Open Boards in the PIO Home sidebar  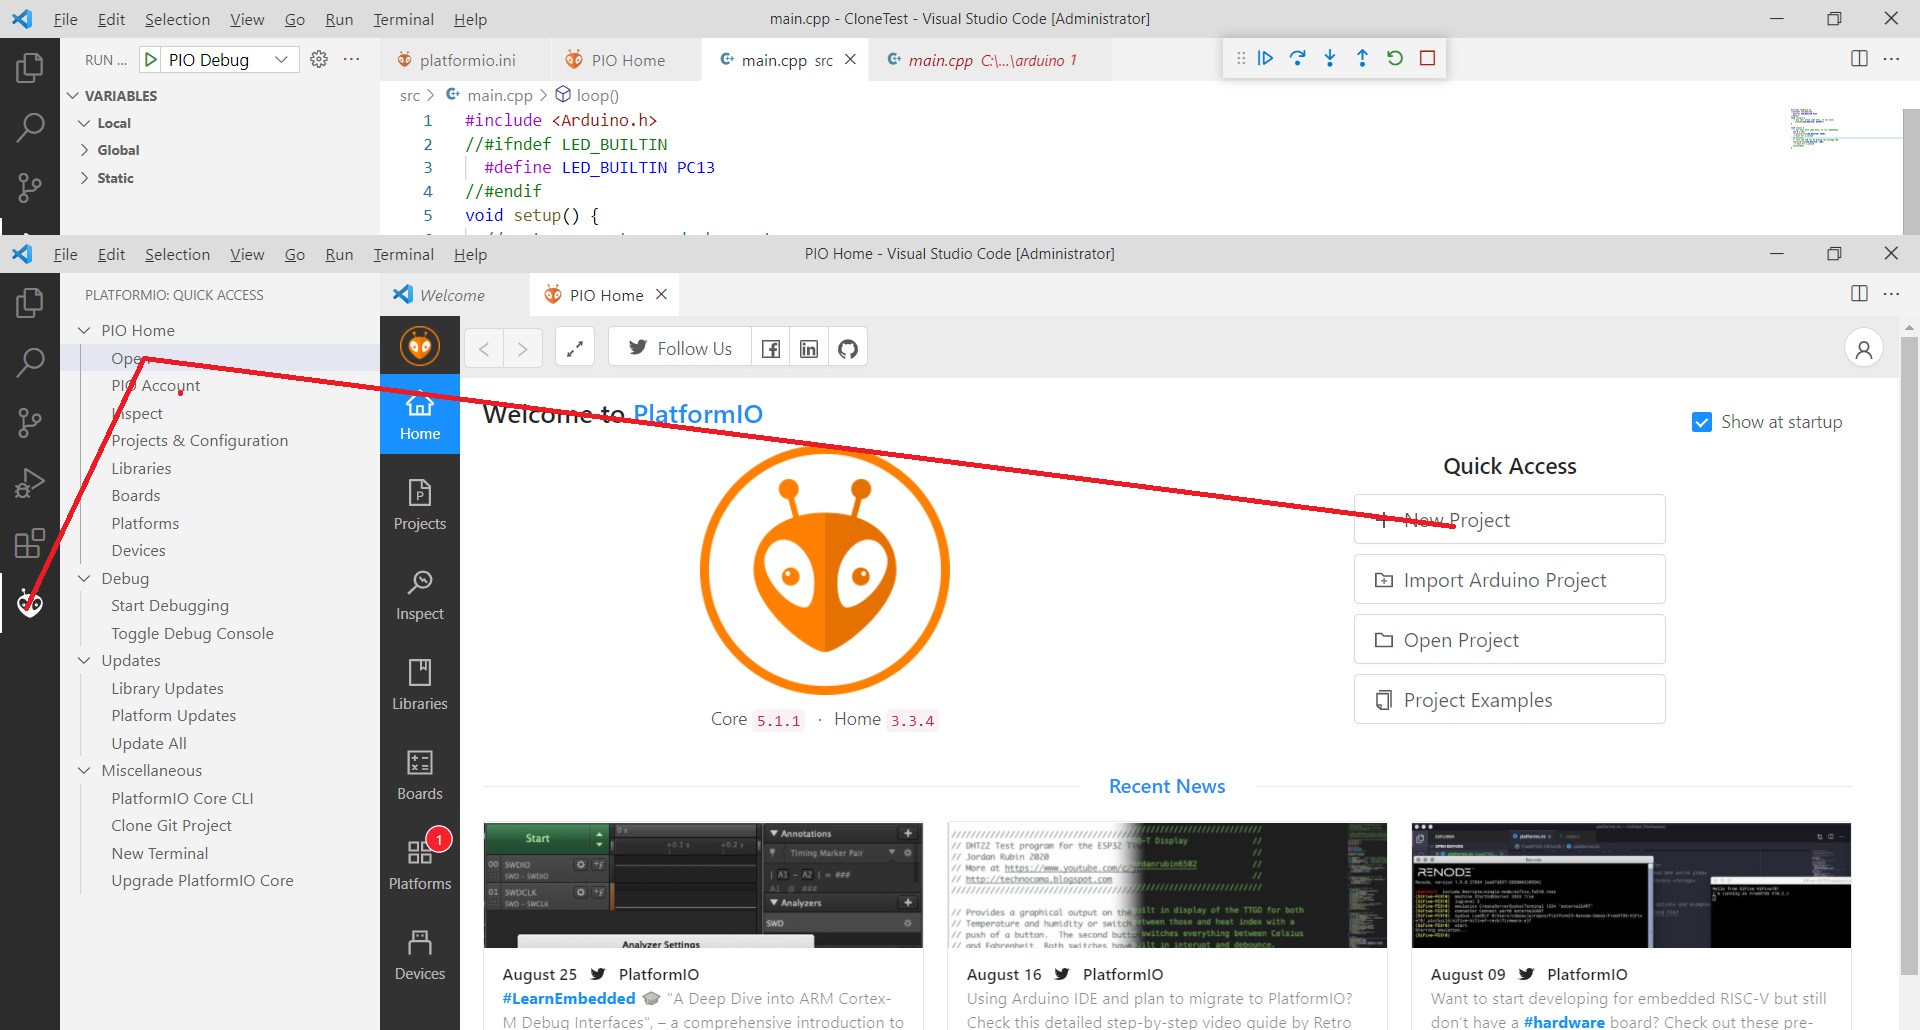point(420,774)
